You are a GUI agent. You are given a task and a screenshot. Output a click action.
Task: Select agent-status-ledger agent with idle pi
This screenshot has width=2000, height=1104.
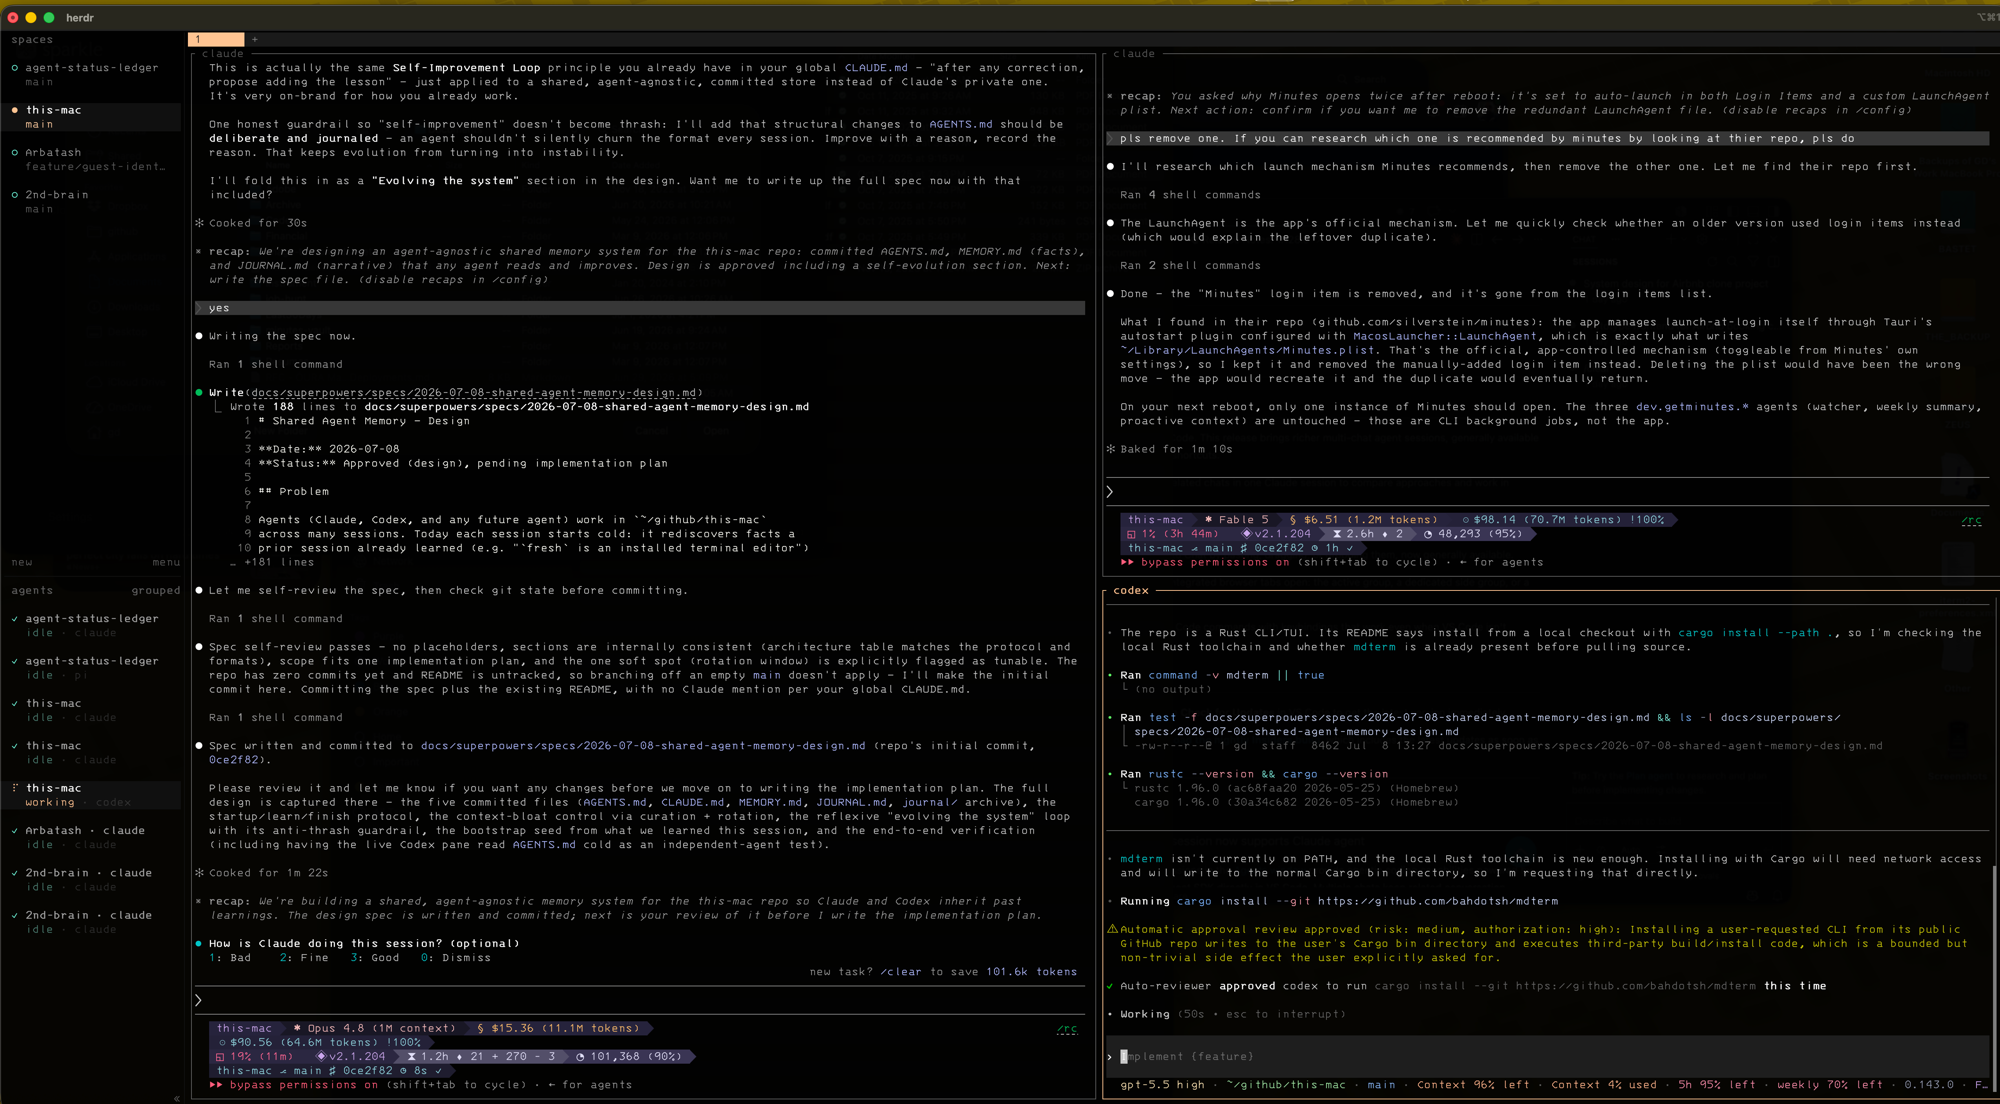tap(92, 668)
